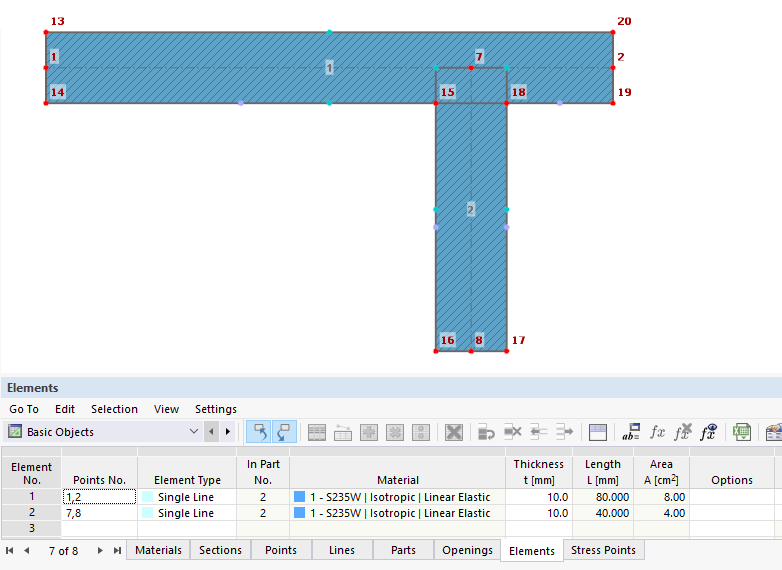Toggle the second selection synchronization arrow icon

284,432
